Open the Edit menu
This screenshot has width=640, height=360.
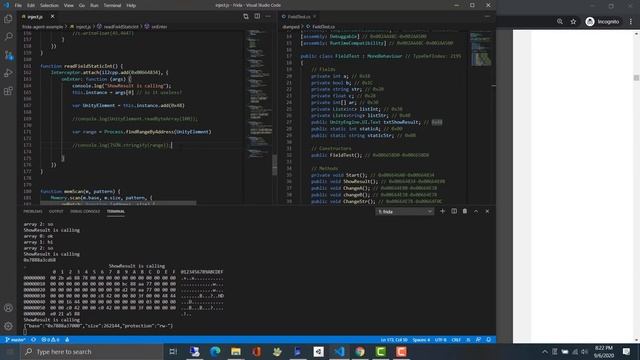pos(31,5)
